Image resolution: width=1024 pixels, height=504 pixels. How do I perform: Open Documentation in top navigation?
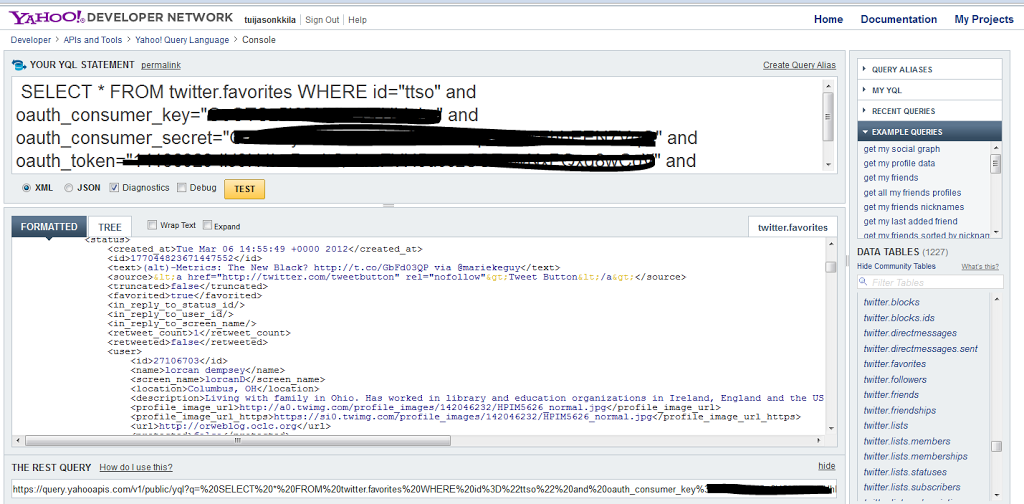click(x=898, y=19)
